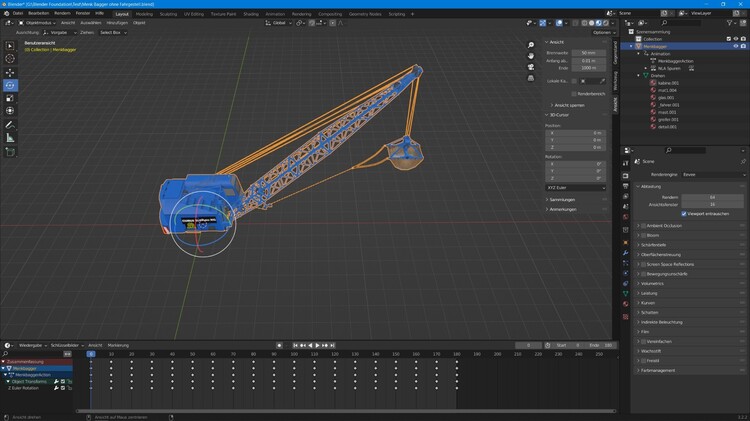Switch to the Shading workspace tab

pyautogui.click(x=250, y=14)
